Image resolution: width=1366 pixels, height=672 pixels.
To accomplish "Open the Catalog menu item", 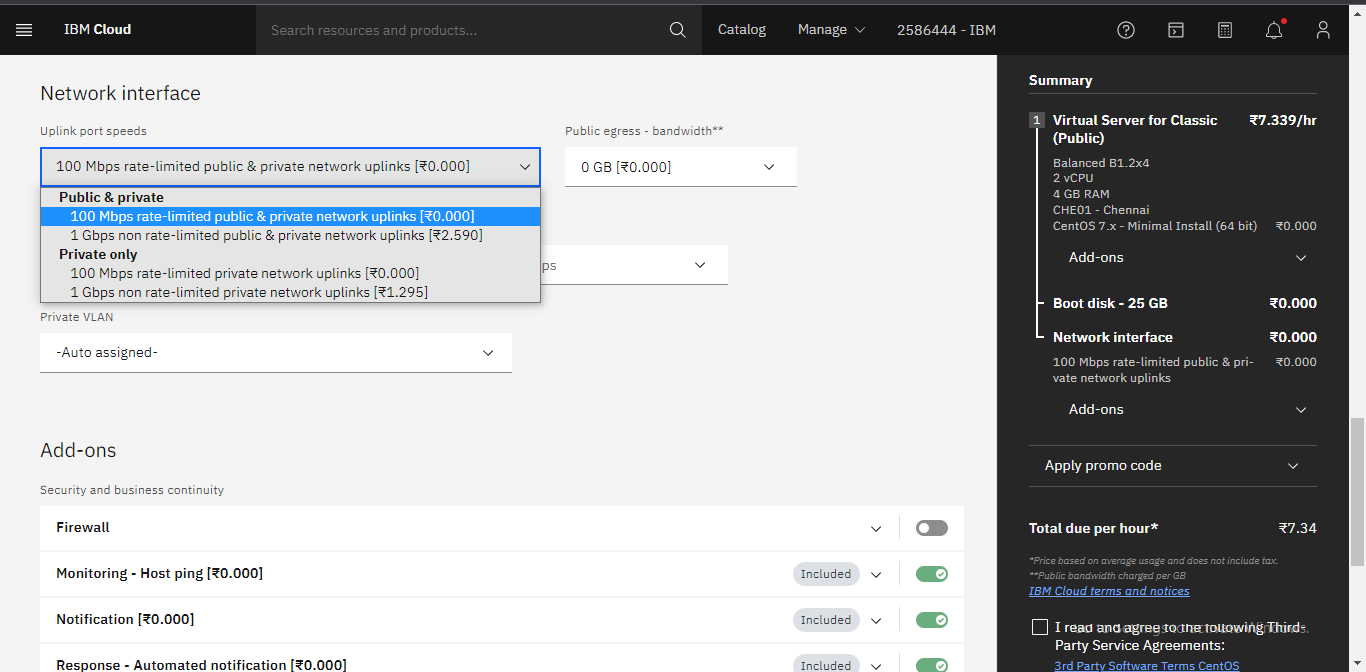I will point(741,30).
